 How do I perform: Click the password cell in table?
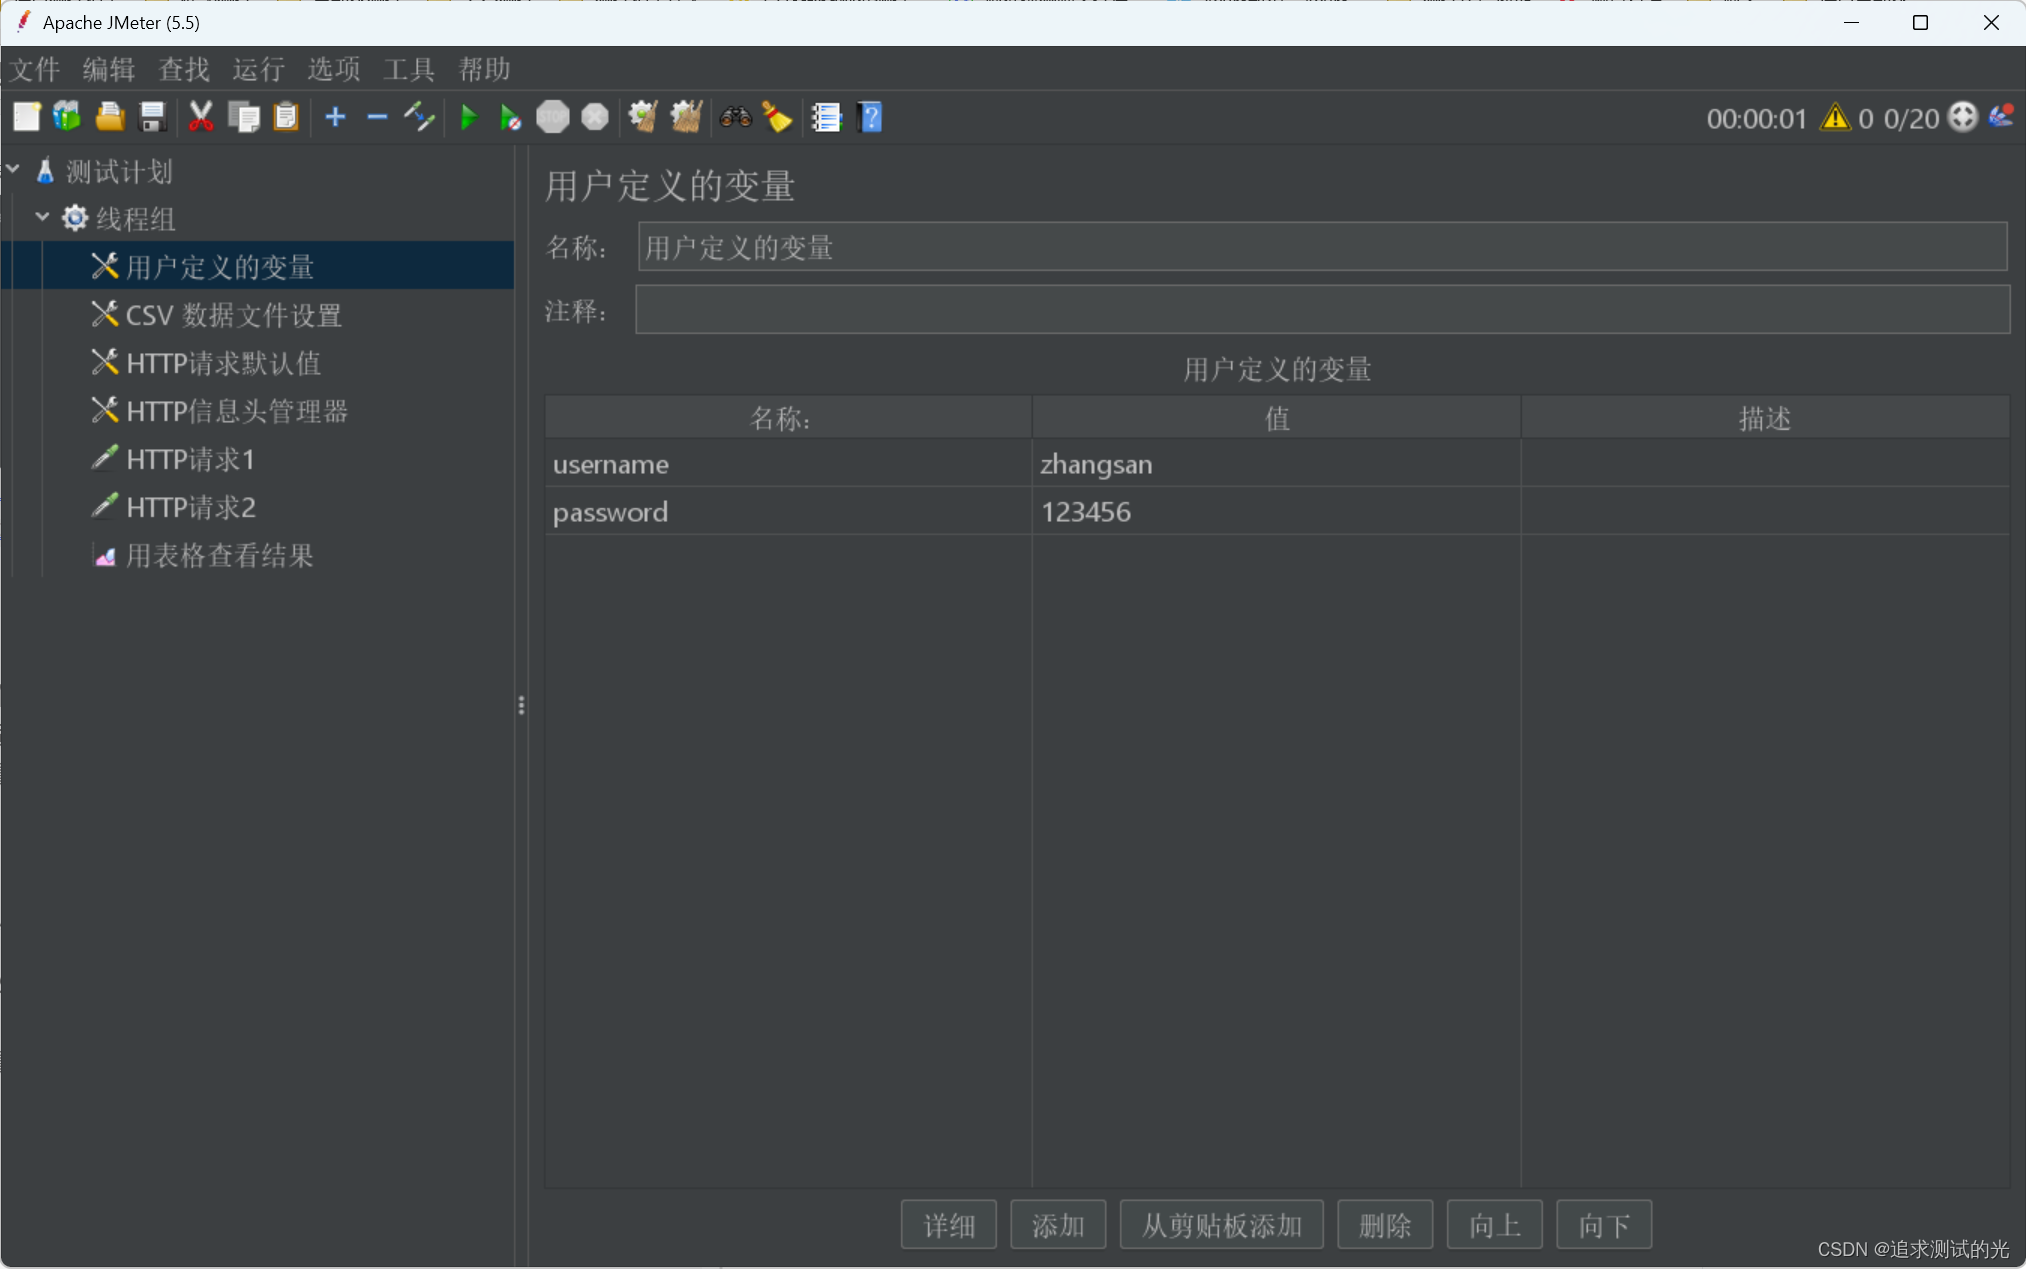[788, 512]
